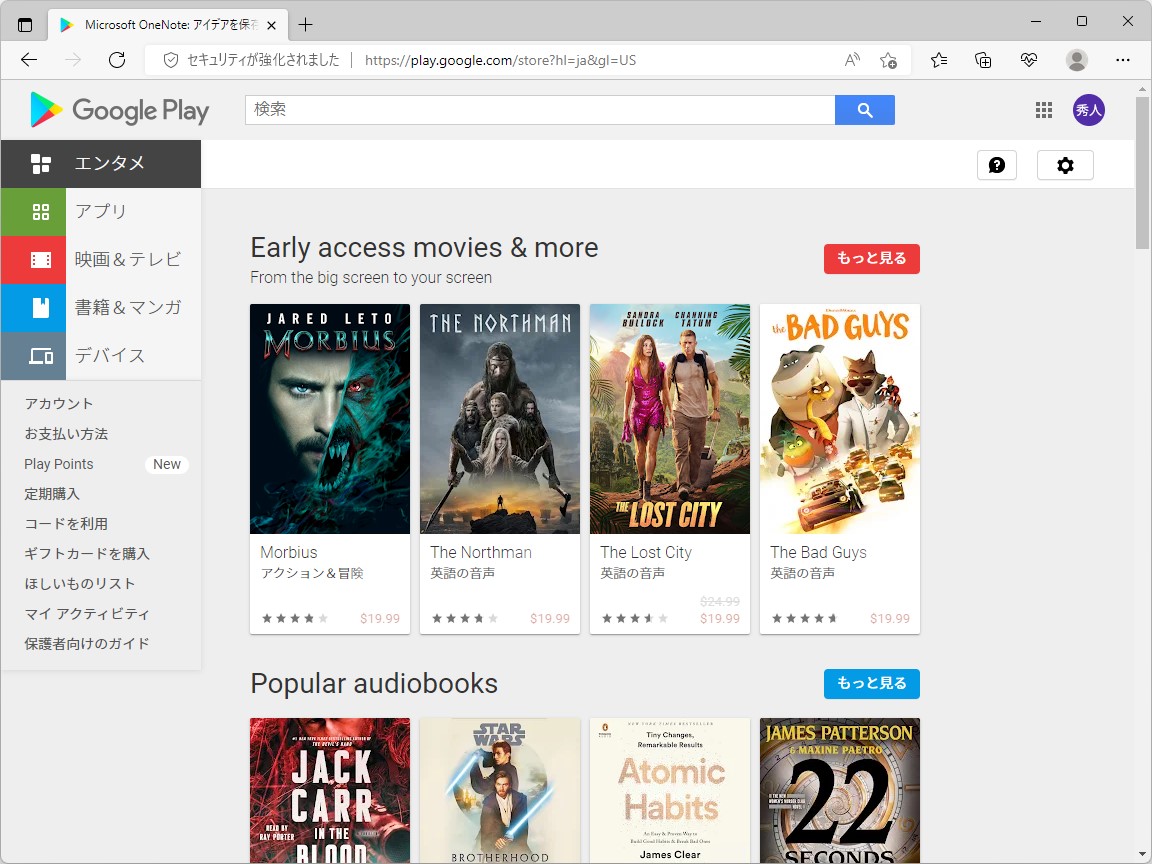Open the Jack Carr audiobook cover

(x=330, y=791)
